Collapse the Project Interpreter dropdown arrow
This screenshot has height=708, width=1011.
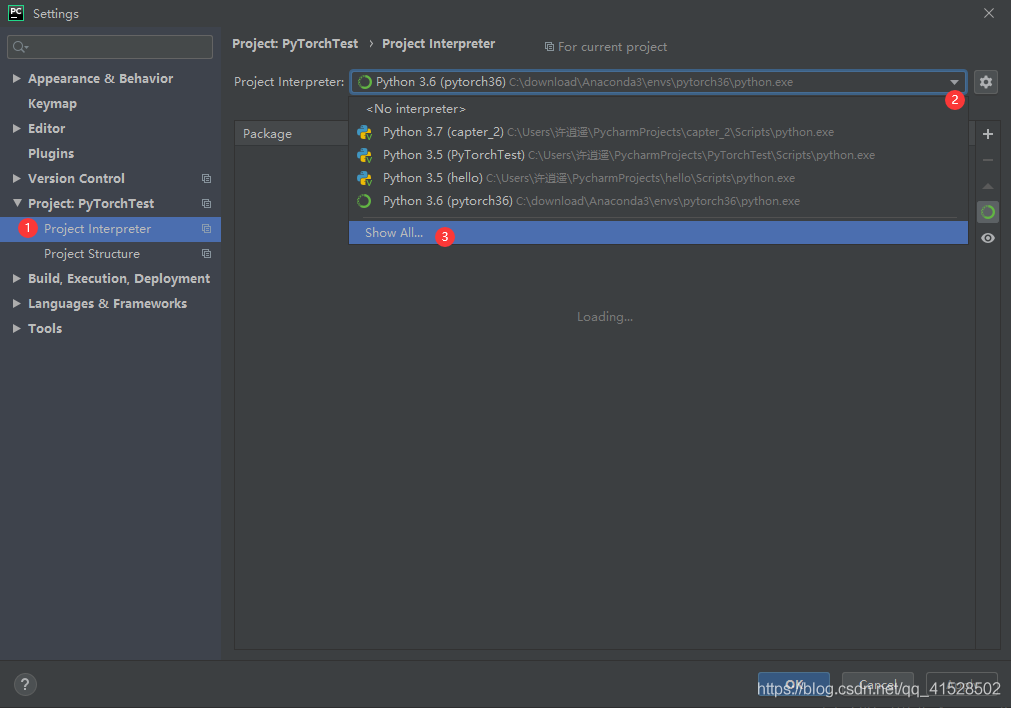[x=954, y=82]
